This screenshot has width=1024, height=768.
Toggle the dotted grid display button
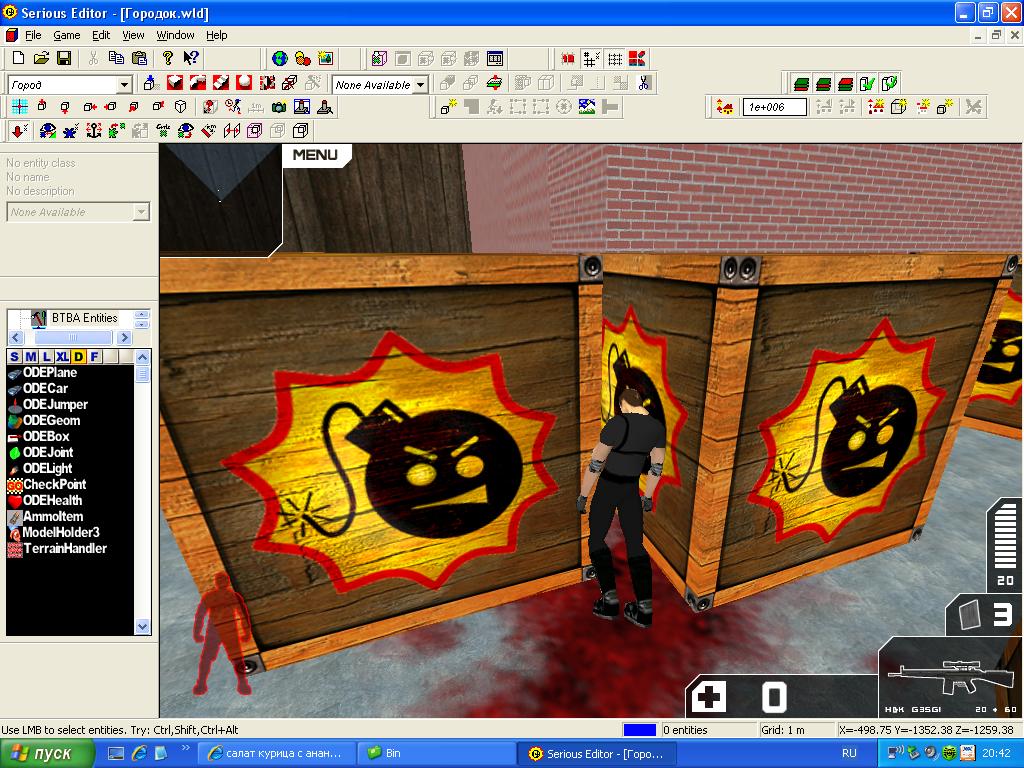point(615,59)
